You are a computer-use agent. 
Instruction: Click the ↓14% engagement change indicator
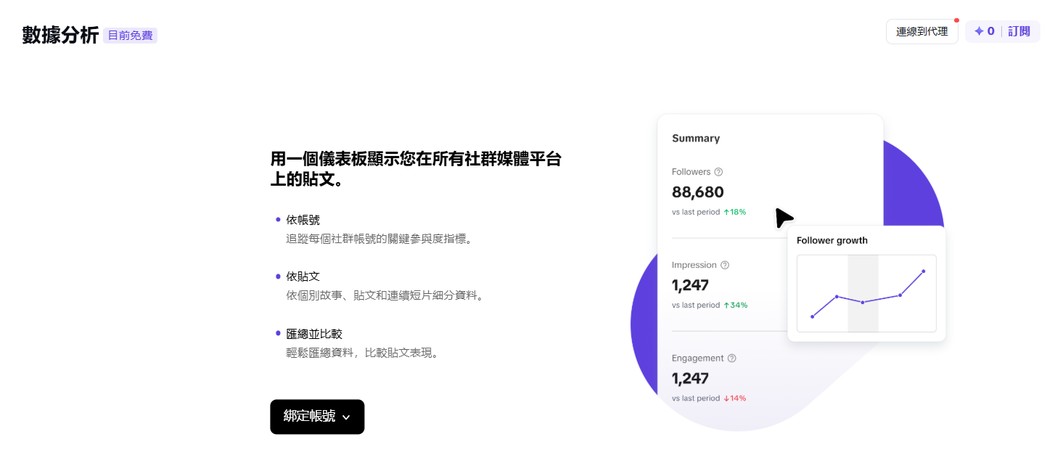tap(735, 399)
